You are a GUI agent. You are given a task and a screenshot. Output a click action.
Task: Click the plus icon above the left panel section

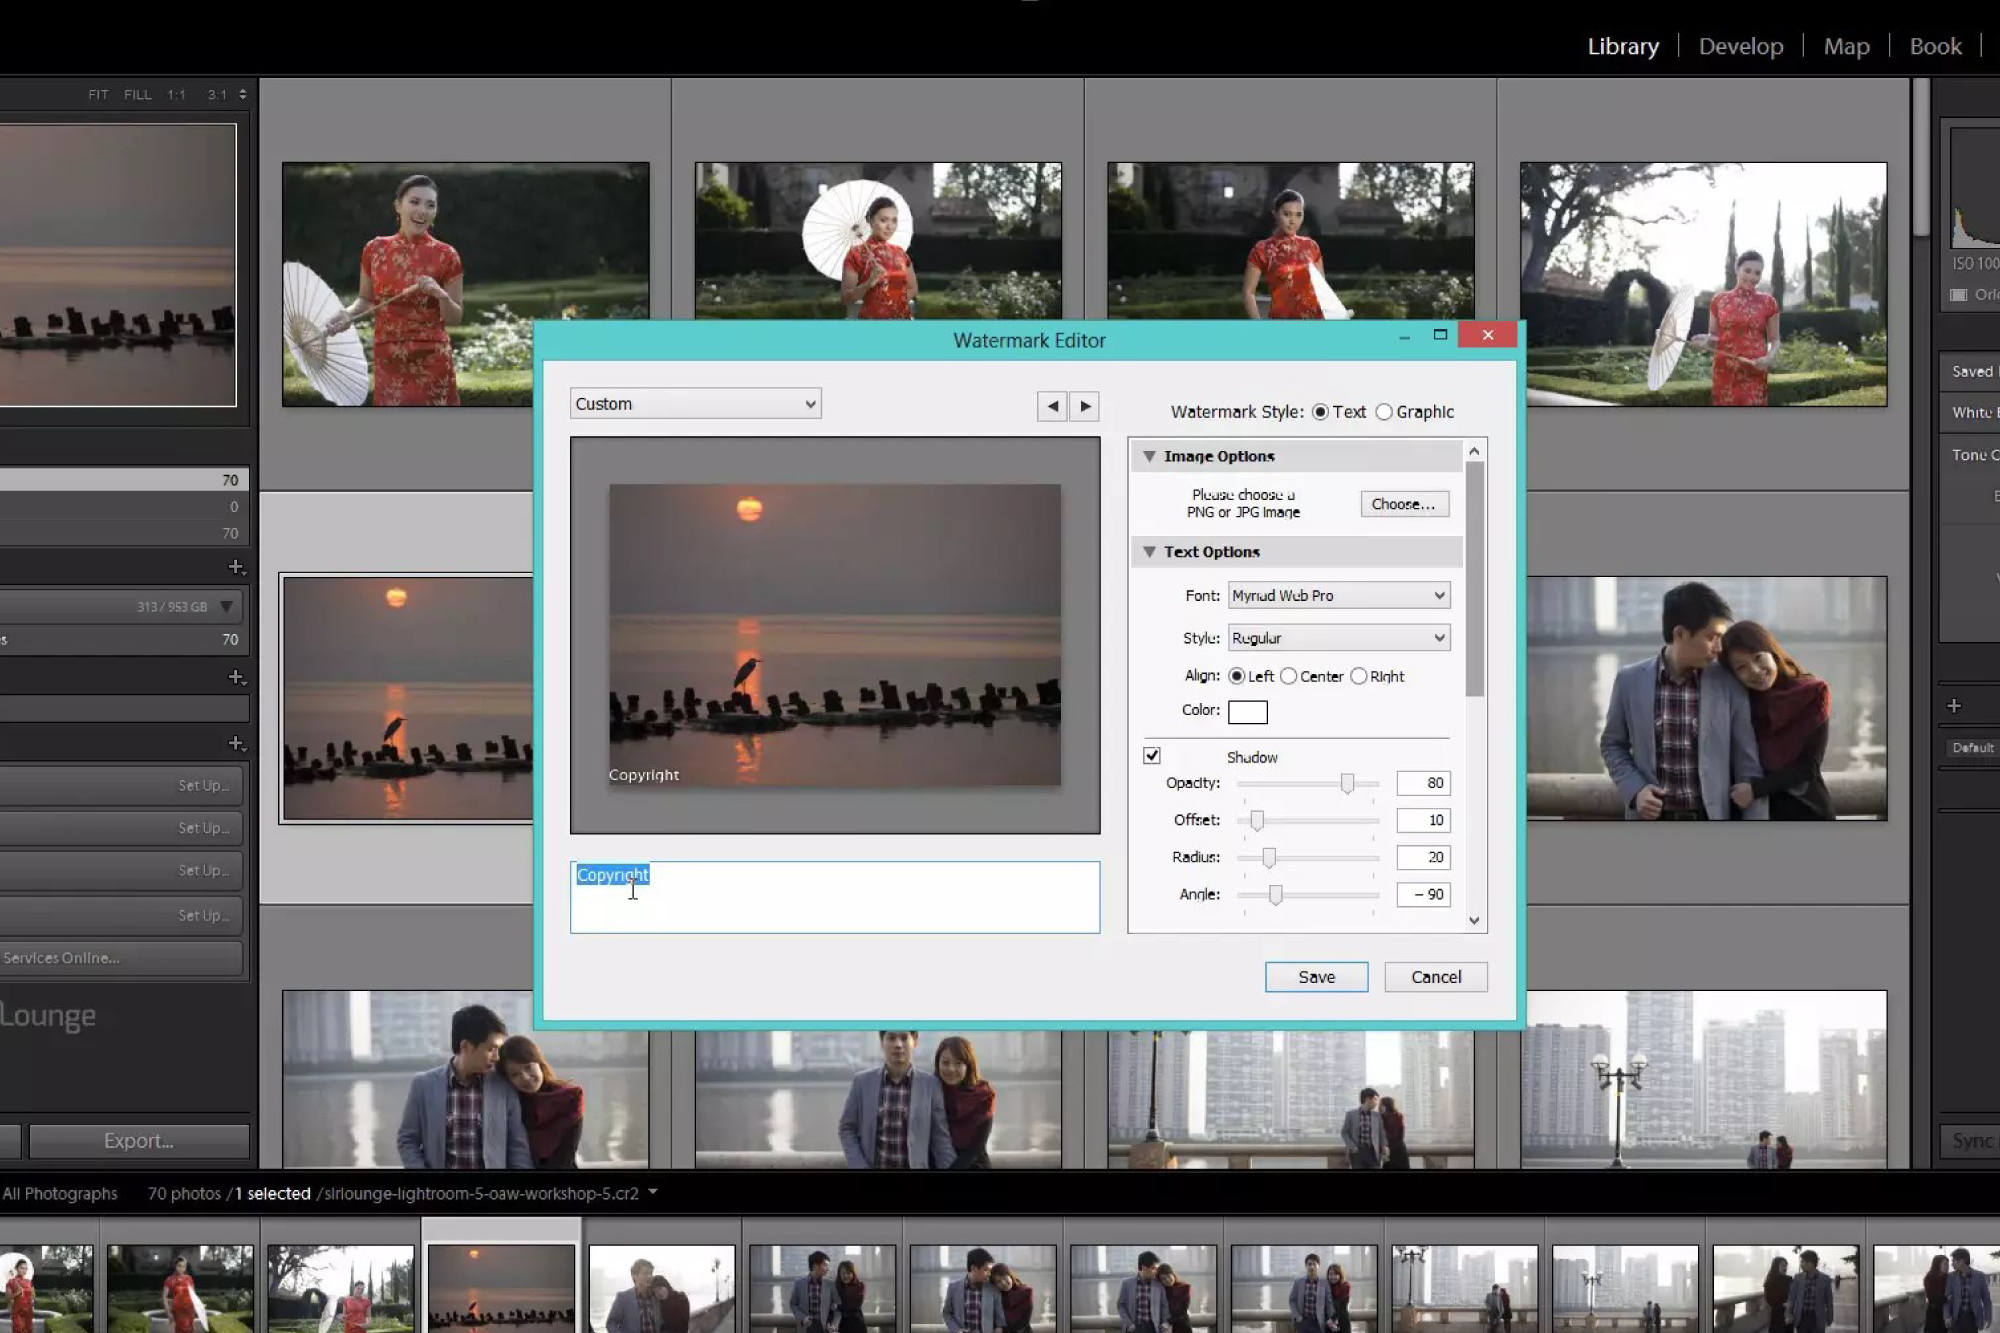coord(238,567)
